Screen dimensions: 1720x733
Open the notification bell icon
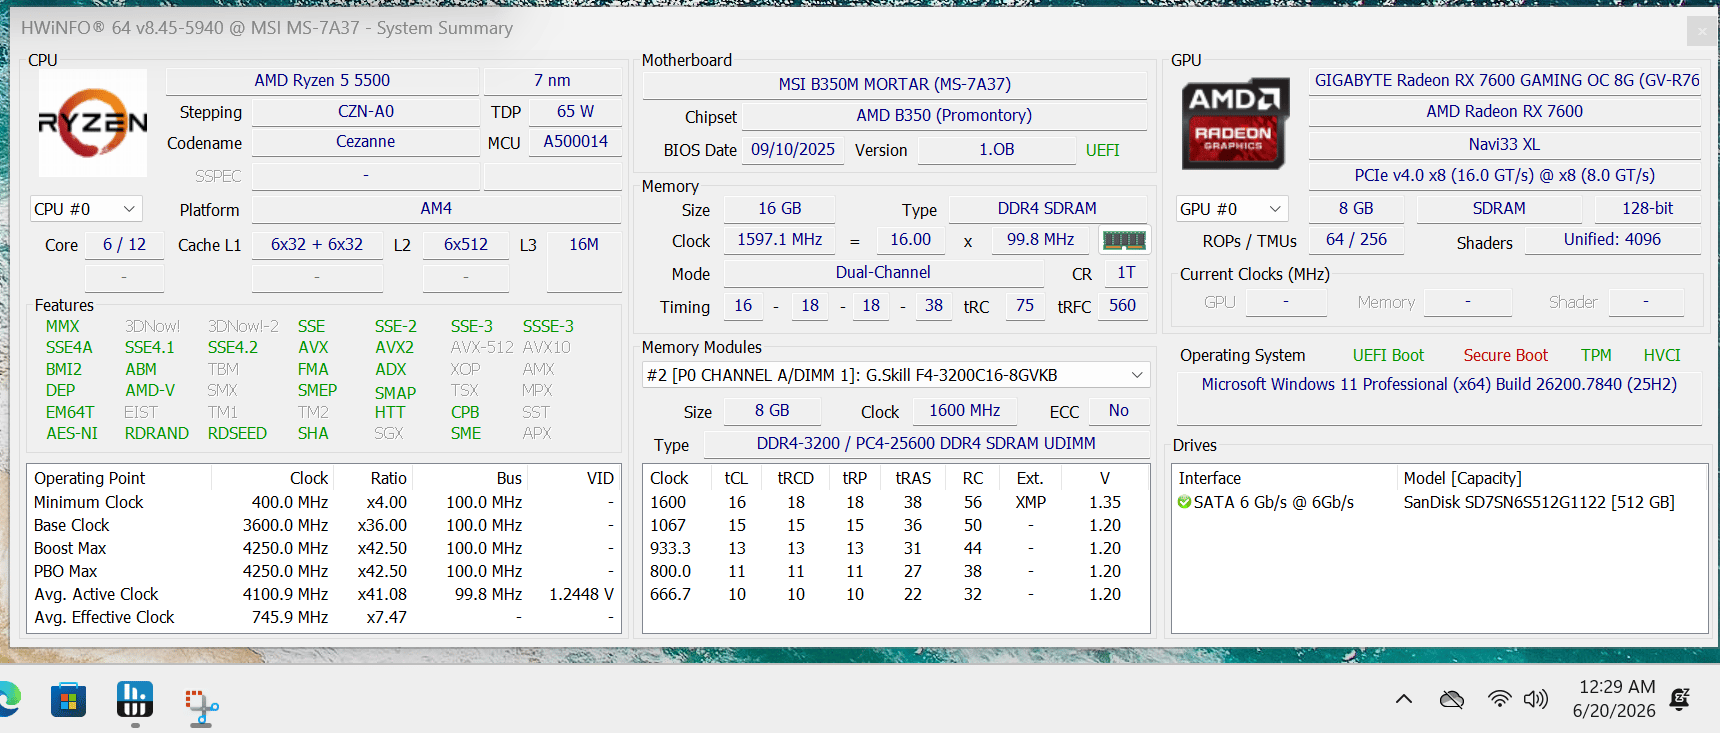click(x=1680, y=699)
